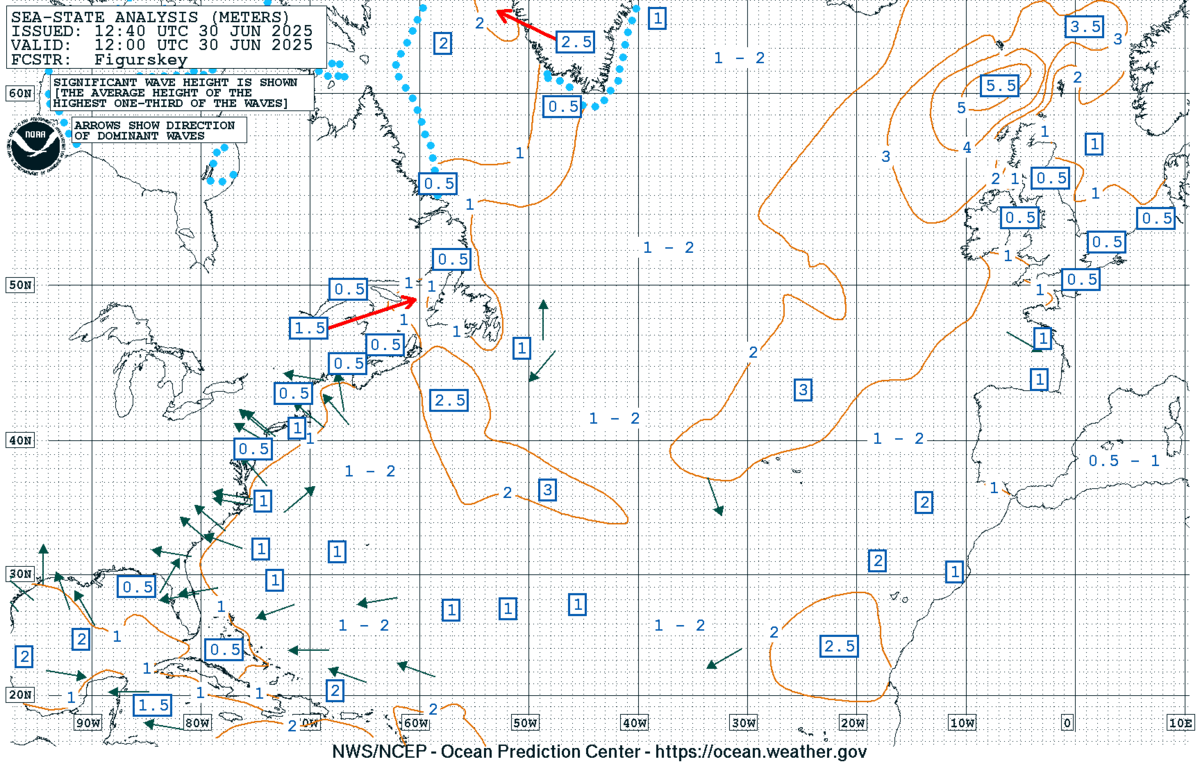The height and width of the screenshot is (764, 1200).
Task: Select the "ISSUED: 12:40 UTC 30 JUN 2025" line
Action: click(x=162, y=31)
